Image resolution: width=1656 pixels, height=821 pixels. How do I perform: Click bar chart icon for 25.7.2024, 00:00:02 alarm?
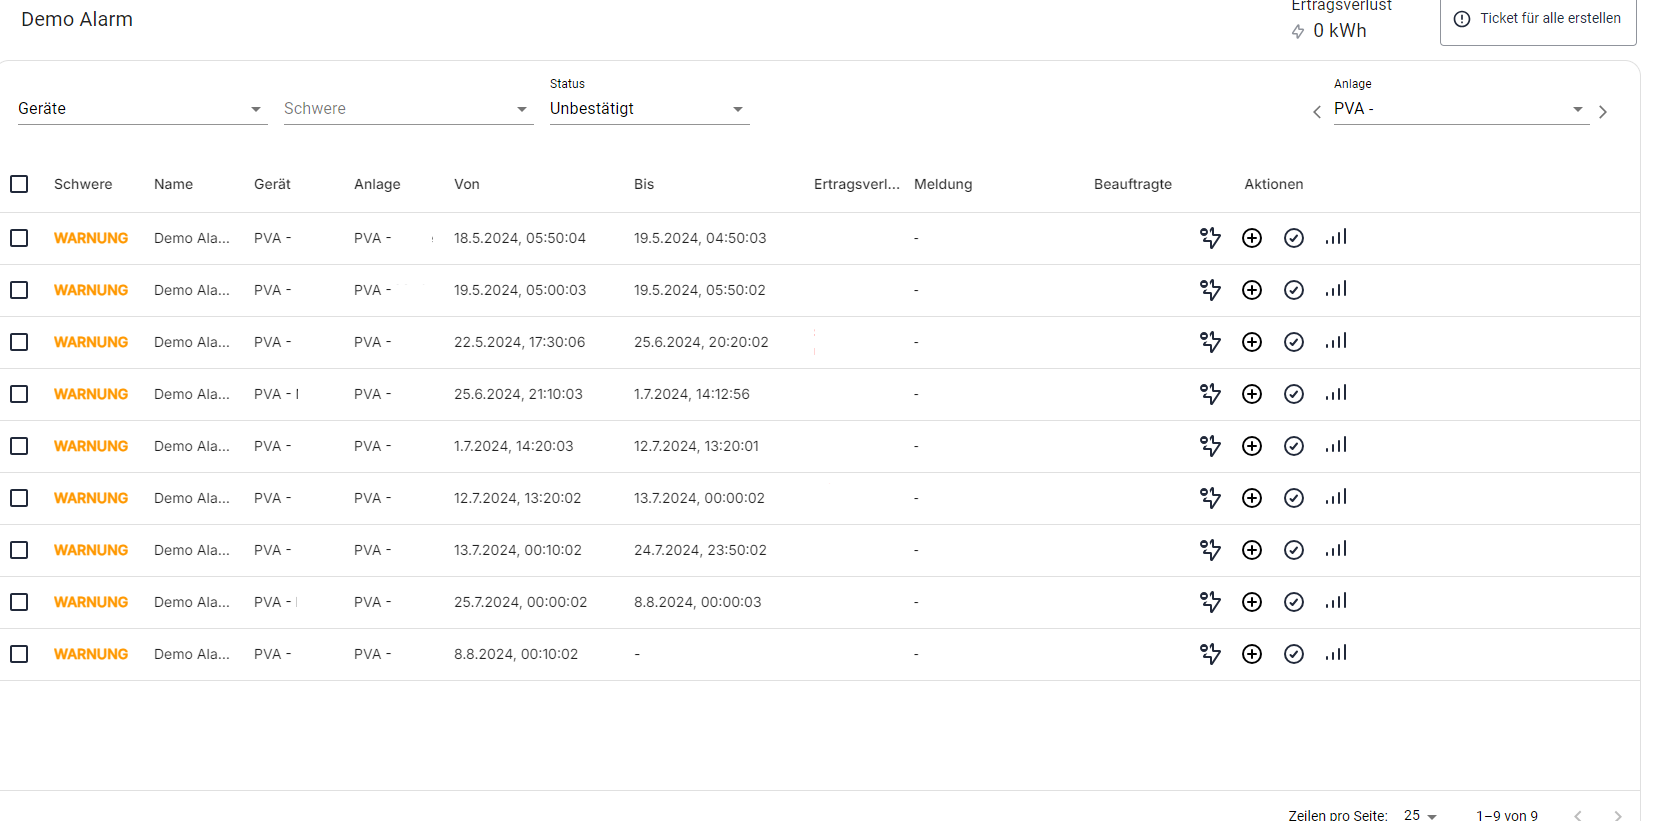click(1336, 602)
